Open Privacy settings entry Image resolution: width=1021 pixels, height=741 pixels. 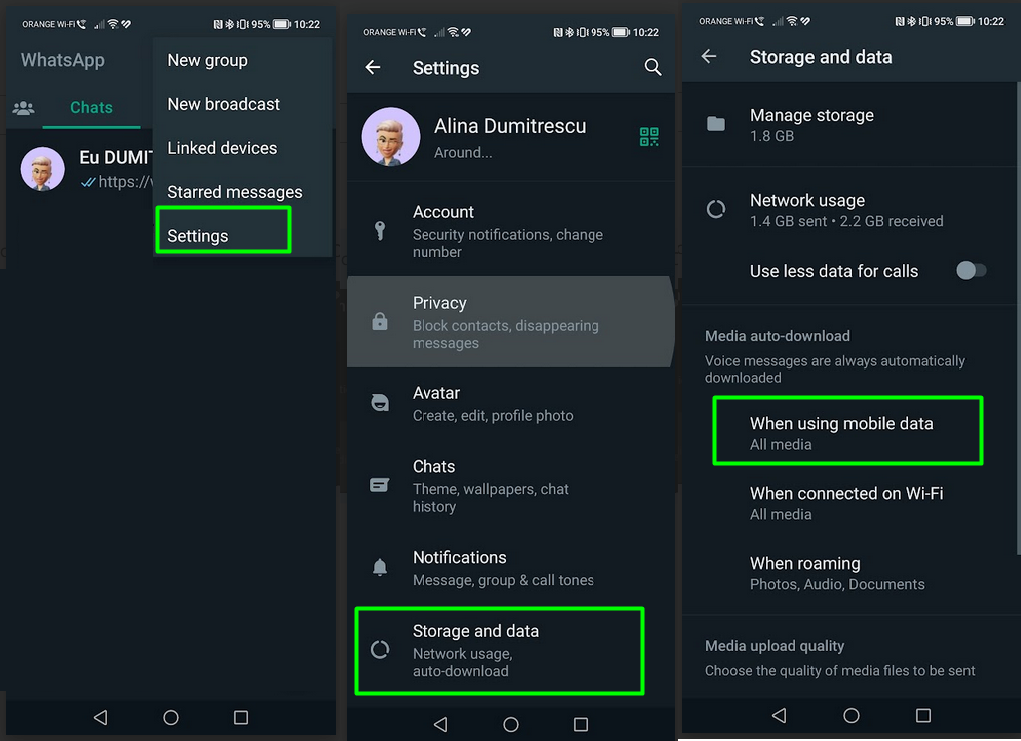(x=510, y=322)
